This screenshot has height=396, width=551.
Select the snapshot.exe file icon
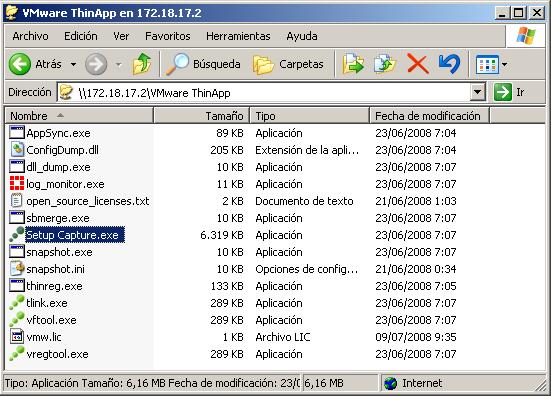[x=17, y=252]
